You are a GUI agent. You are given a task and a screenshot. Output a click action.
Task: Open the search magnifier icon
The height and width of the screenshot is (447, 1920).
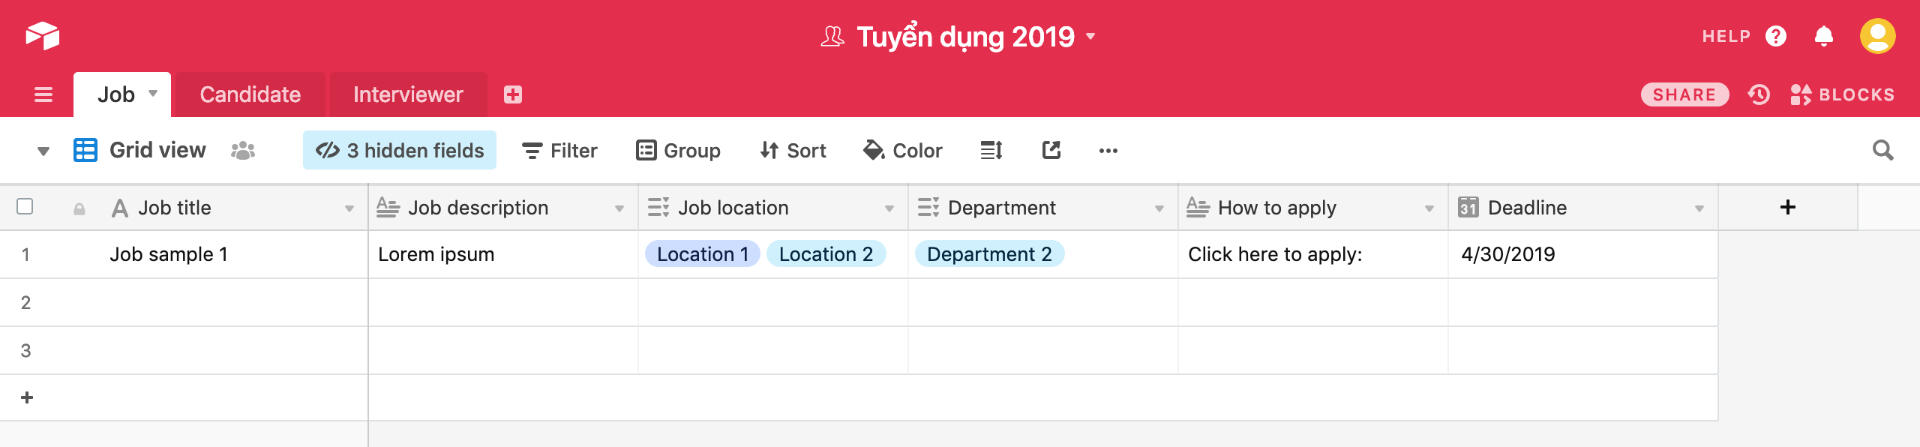point(1882,151)
